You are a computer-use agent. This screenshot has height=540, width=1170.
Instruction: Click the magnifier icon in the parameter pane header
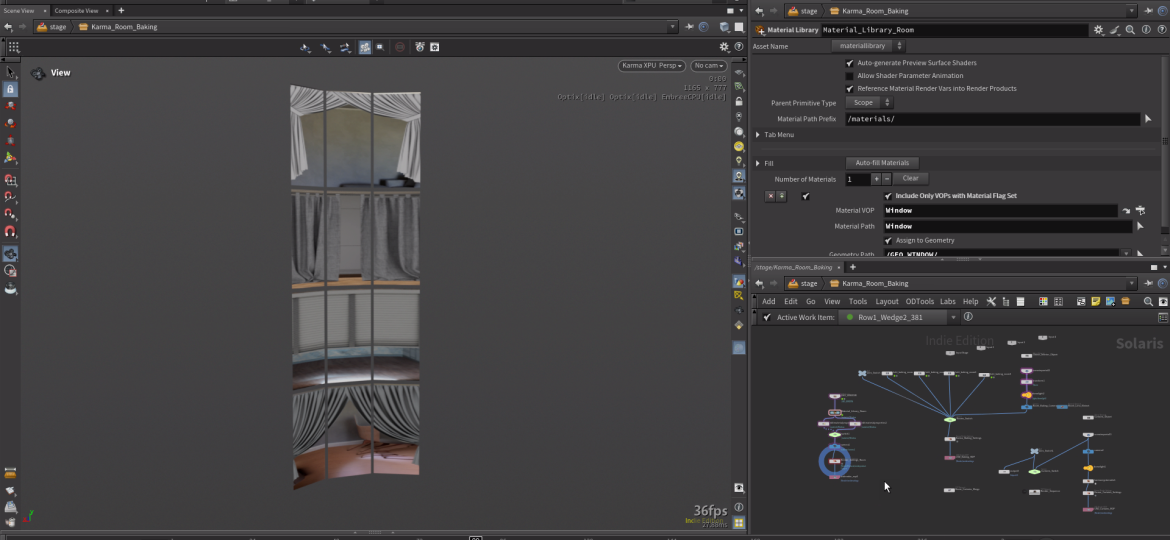point(1129,30)
